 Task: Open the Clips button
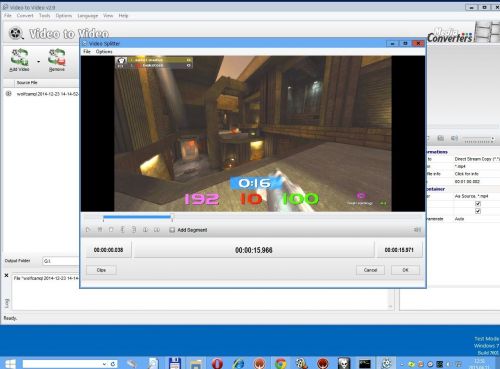tap(101, 270)
